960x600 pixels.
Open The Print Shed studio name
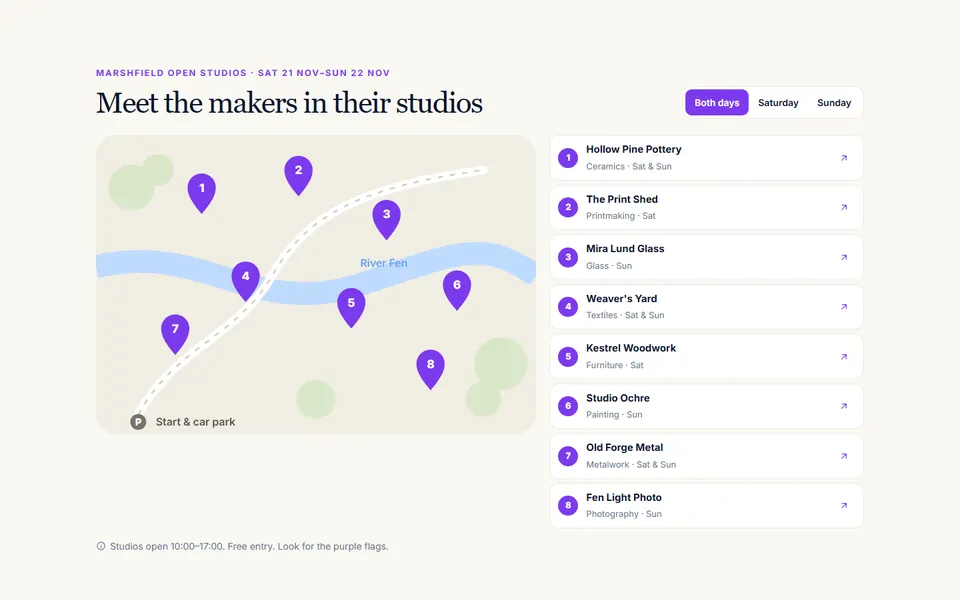[x=622, y=199]
